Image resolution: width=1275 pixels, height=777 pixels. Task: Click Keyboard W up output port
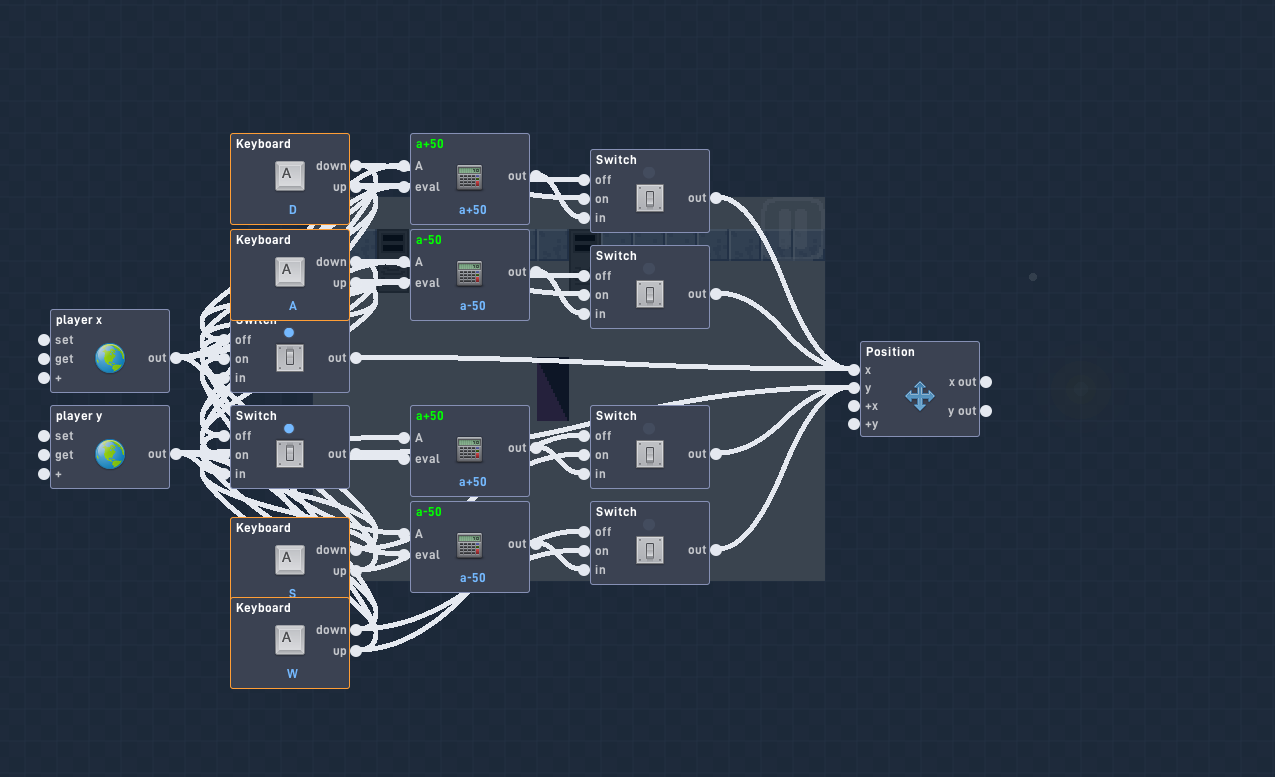coord(356,651)
